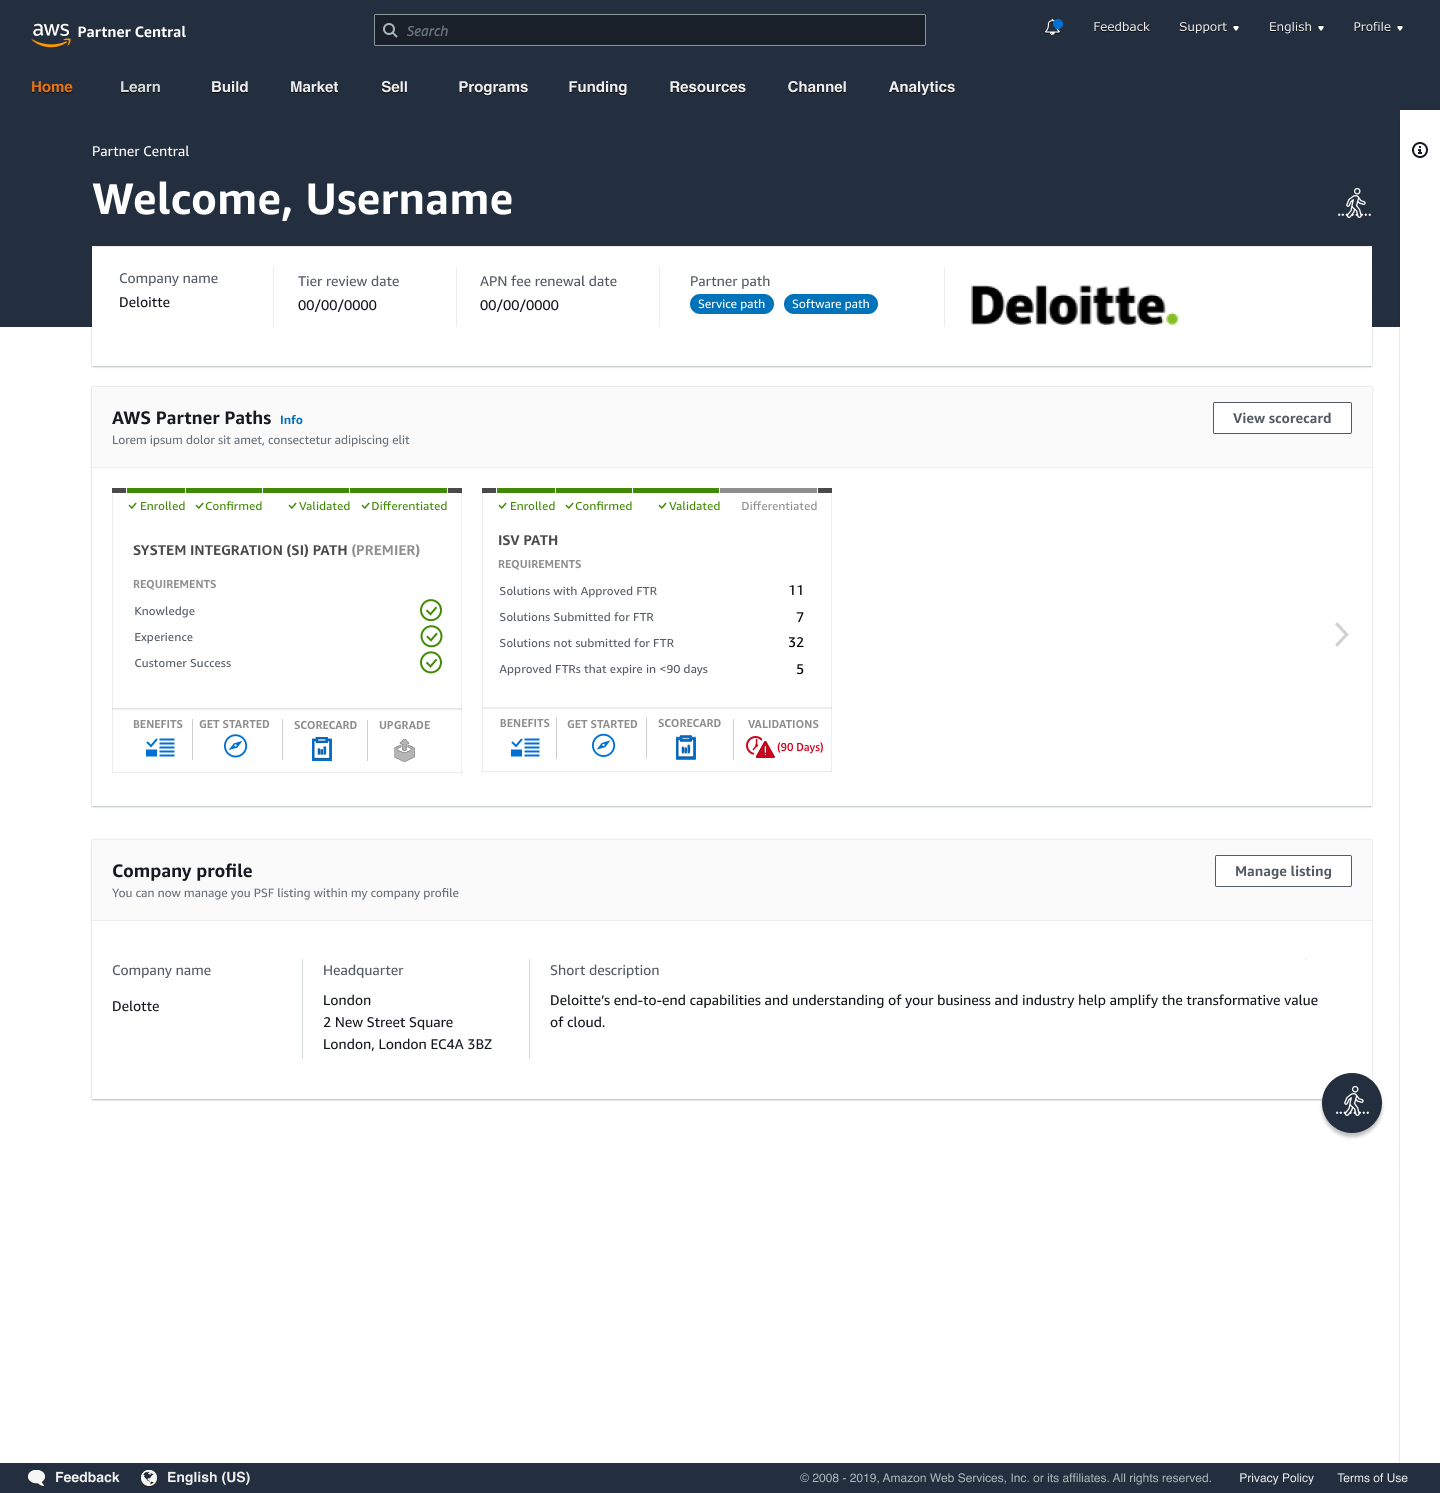Click ISV Path Differentiated progress stage
This screenshot has width=1440, height=1493.
click(779, 506)
